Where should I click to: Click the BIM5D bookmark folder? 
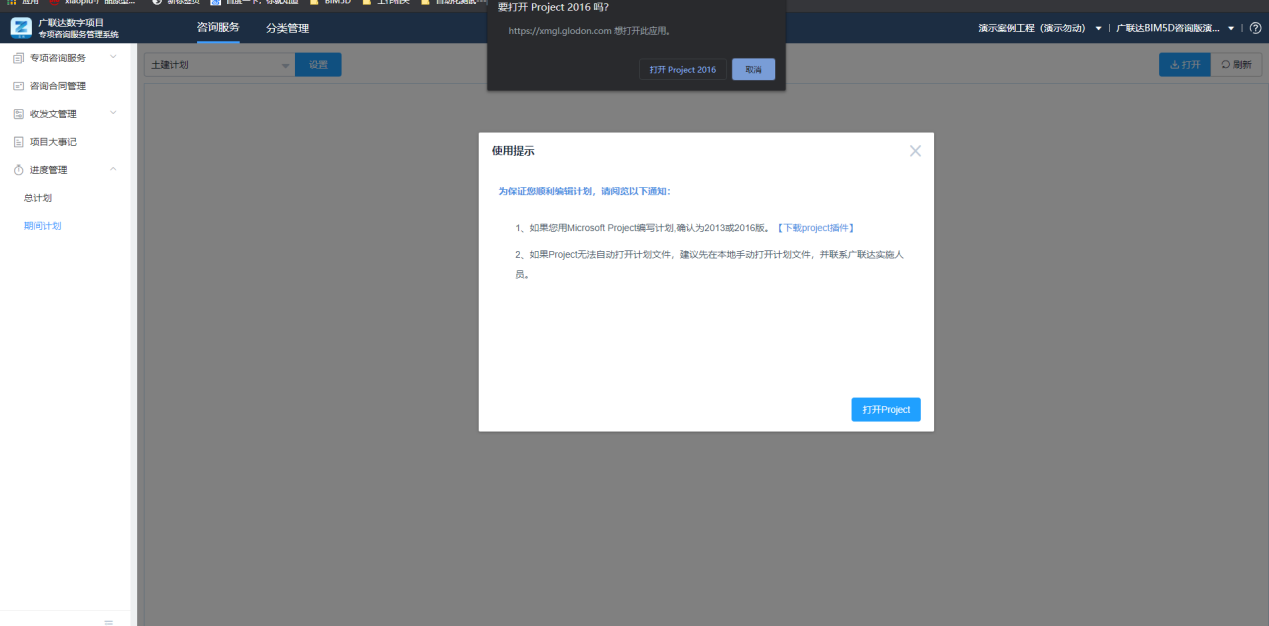pyautogui.click(x=332, y=3)
